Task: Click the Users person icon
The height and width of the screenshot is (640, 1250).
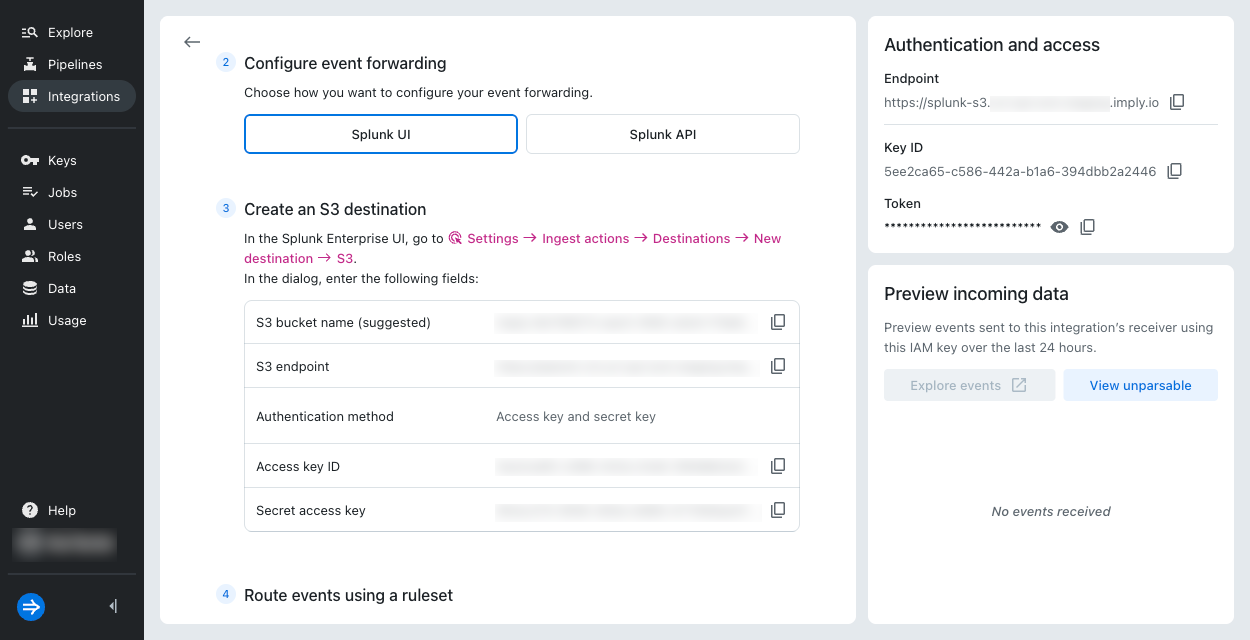Action: click(30, 224)
